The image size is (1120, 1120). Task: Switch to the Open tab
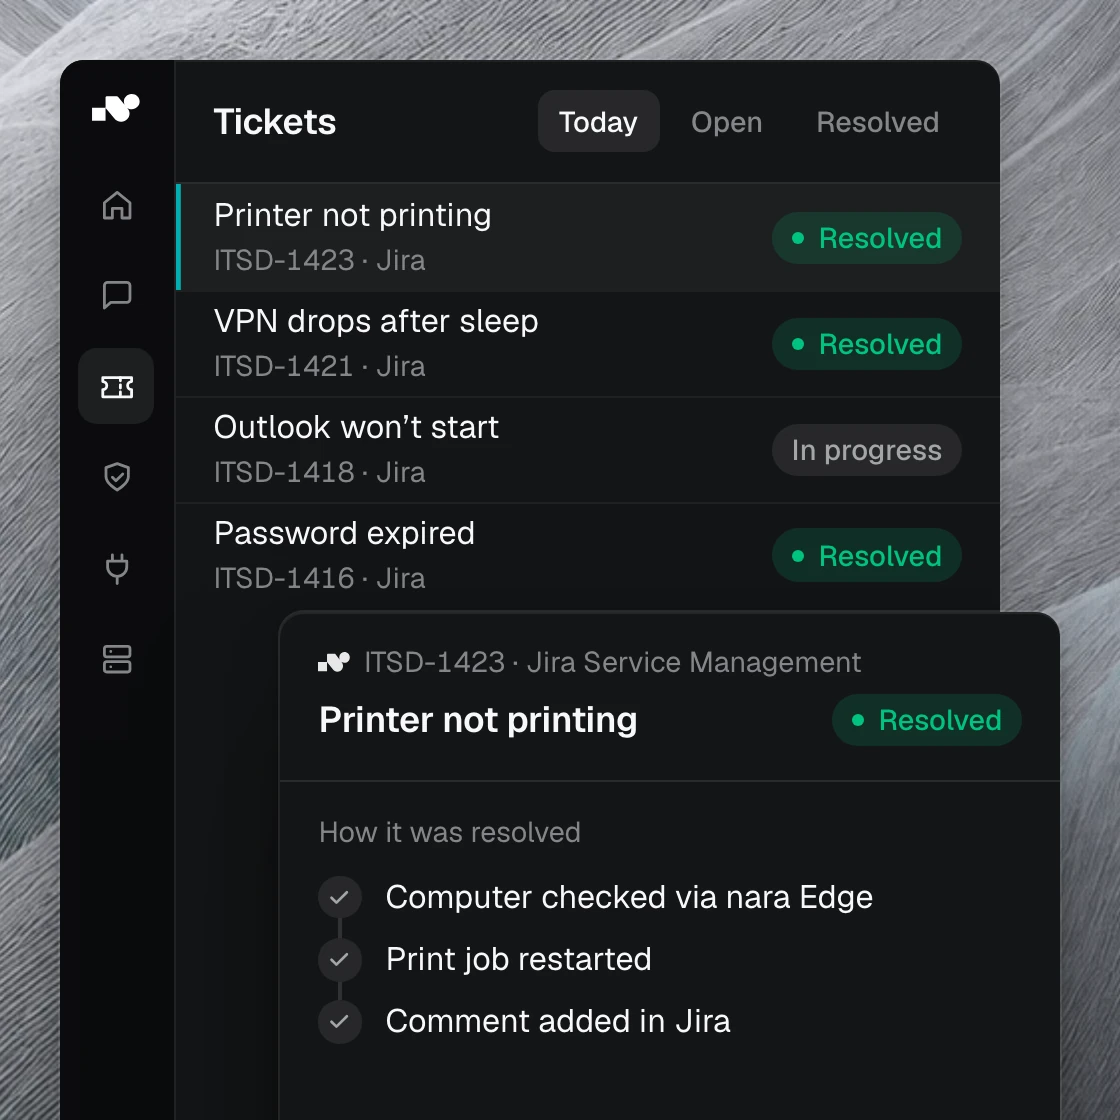[726, 122]
